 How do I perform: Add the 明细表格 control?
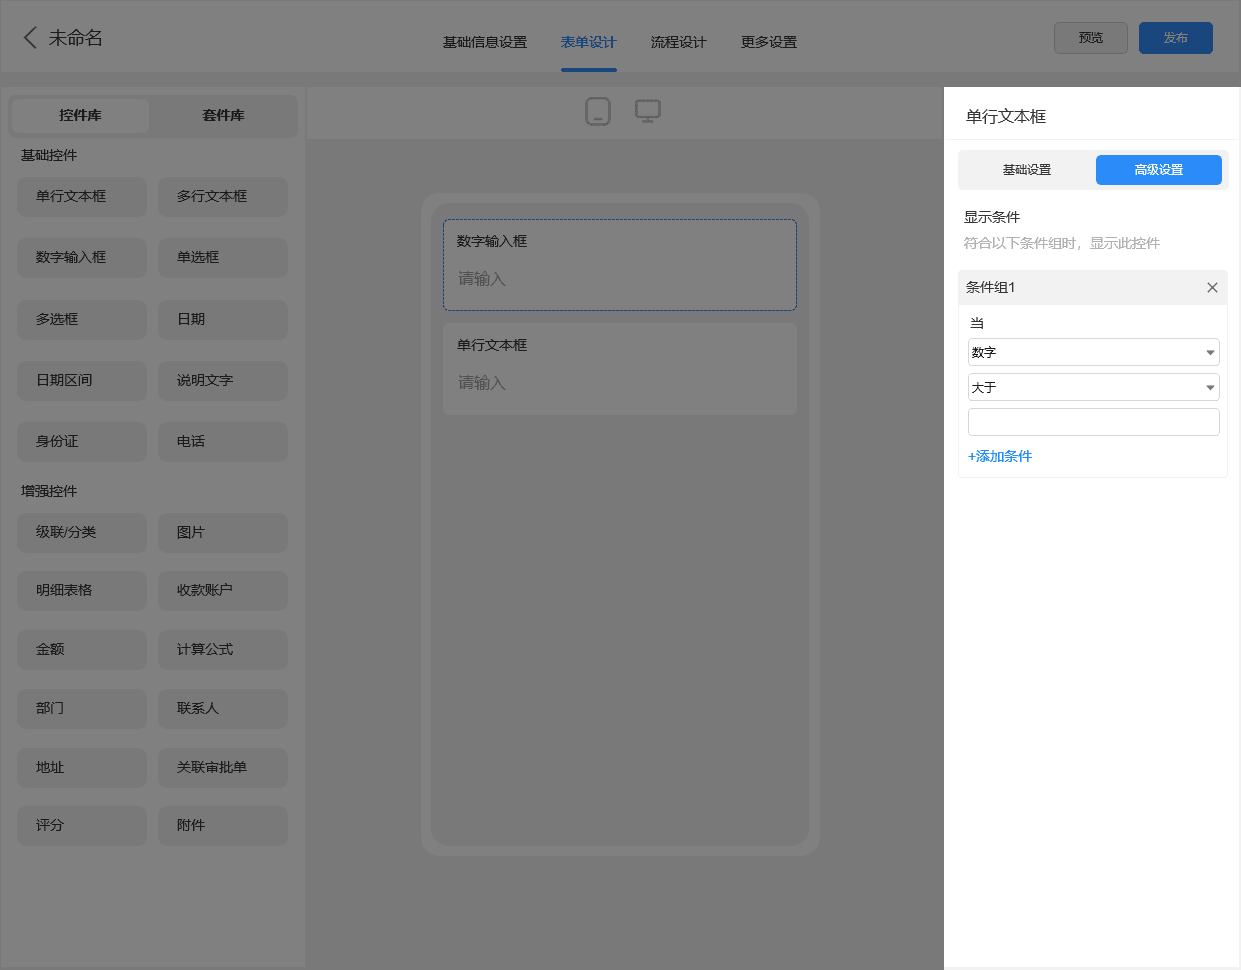coord(82,591)
